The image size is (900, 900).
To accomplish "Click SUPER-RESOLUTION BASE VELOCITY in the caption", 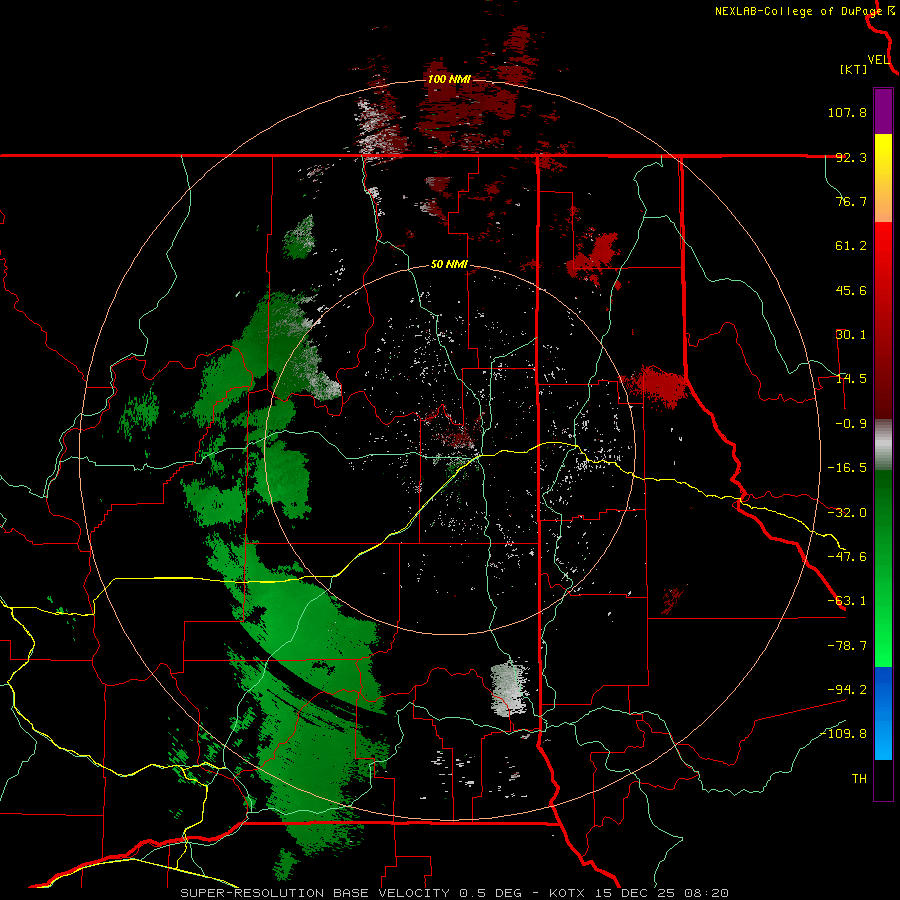I will (x=315, y=893).
